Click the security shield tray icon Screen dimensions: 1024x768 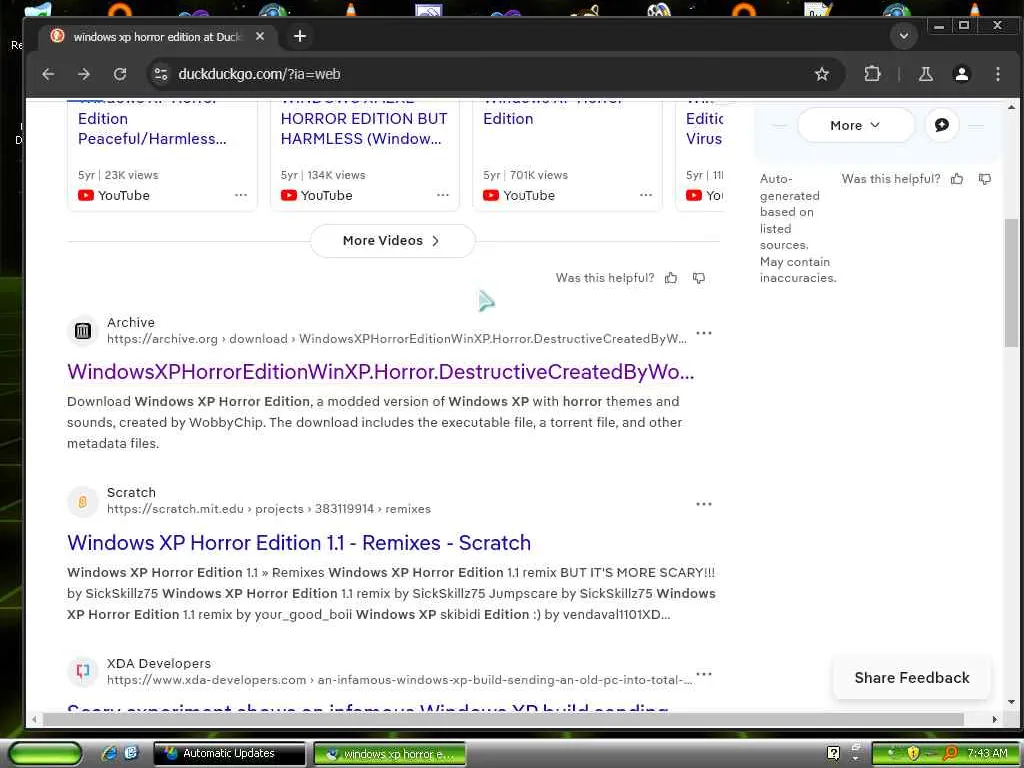[x=913, y=753]
